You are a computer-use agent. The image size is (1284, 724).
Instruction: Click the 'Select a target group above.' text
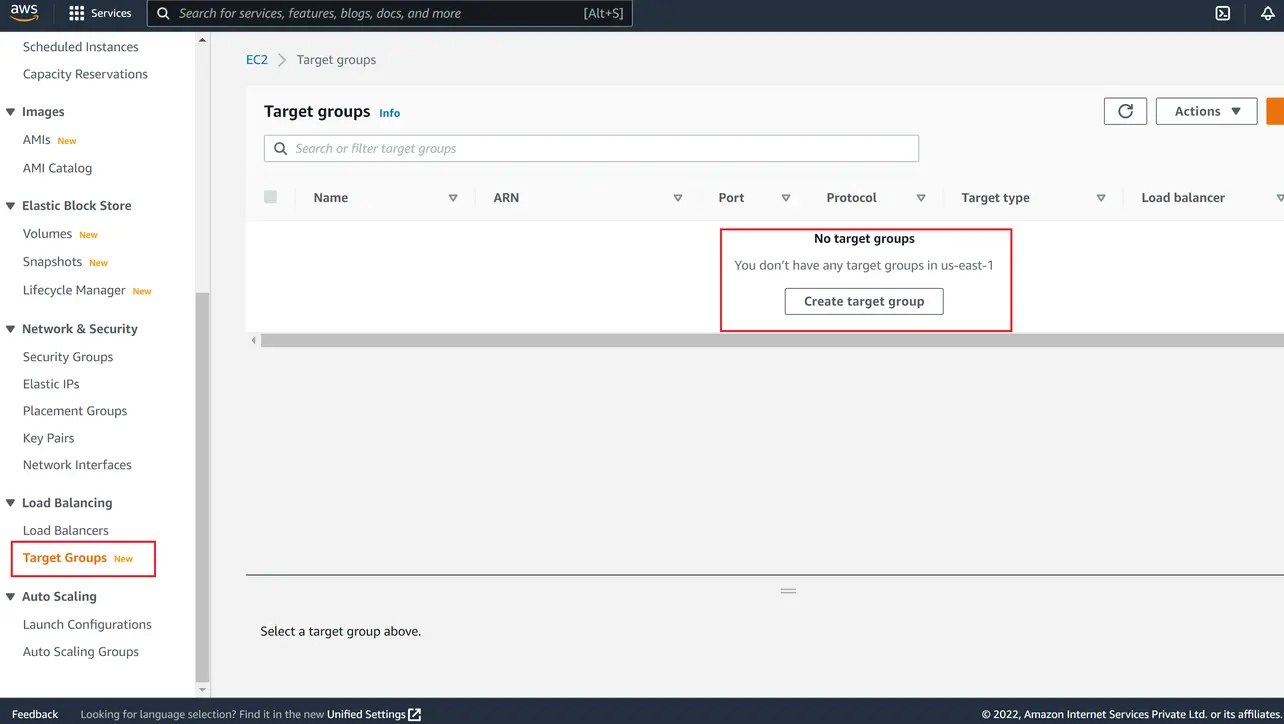341,632
